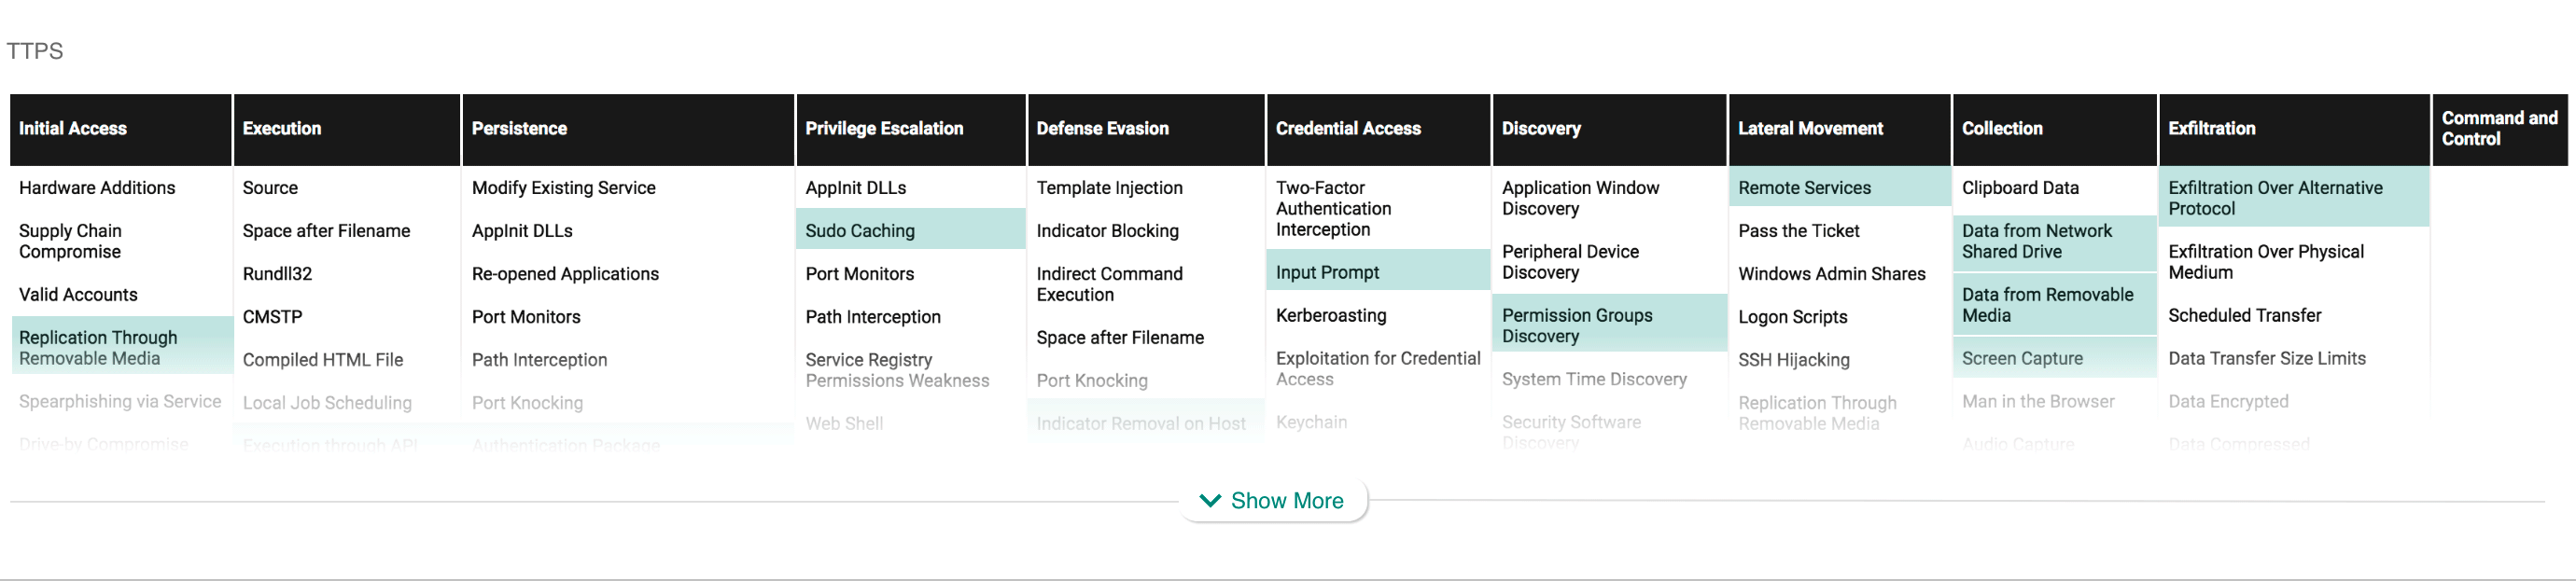Click AppInit DLLs under Privilege Escalation
Screen dimensions: 2576x581
point(856,188)
